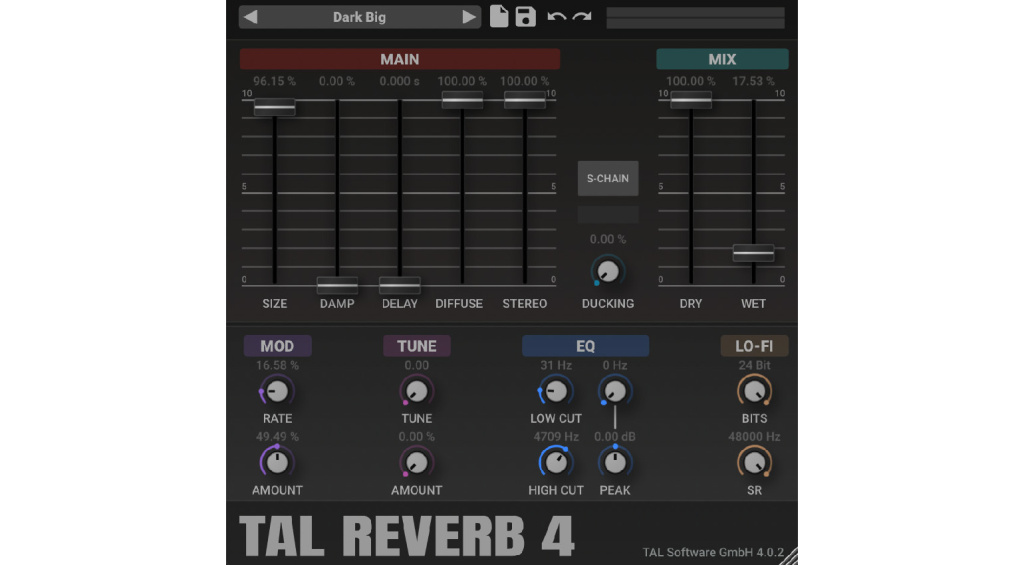Viewport: 1024px width, 565px height.
Task: Click the MIX section header
Action: coord(722,59)
